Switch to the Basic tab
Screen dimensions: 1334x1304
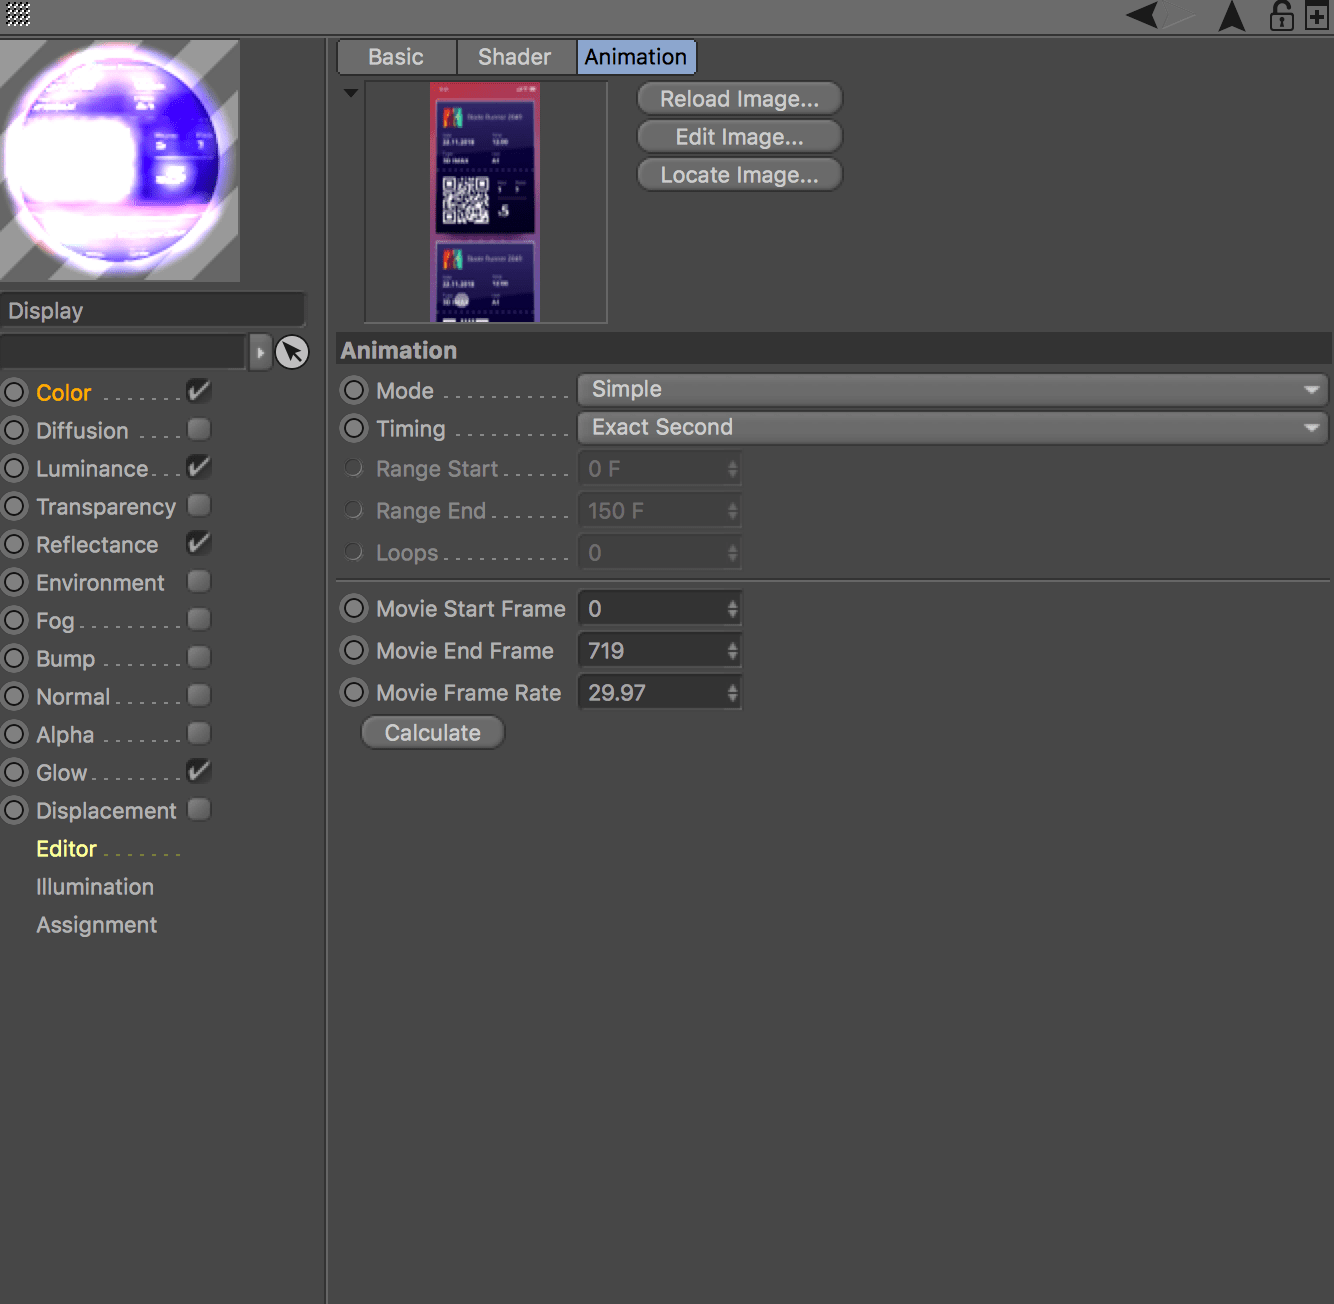(x=396, y=57)
